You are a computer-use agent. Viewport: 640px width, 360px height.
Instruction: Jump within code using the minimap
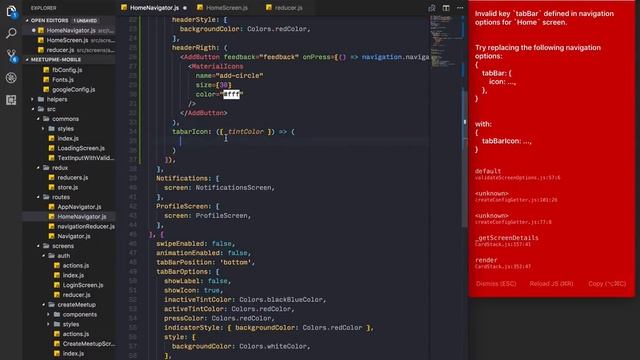point(445,41)
